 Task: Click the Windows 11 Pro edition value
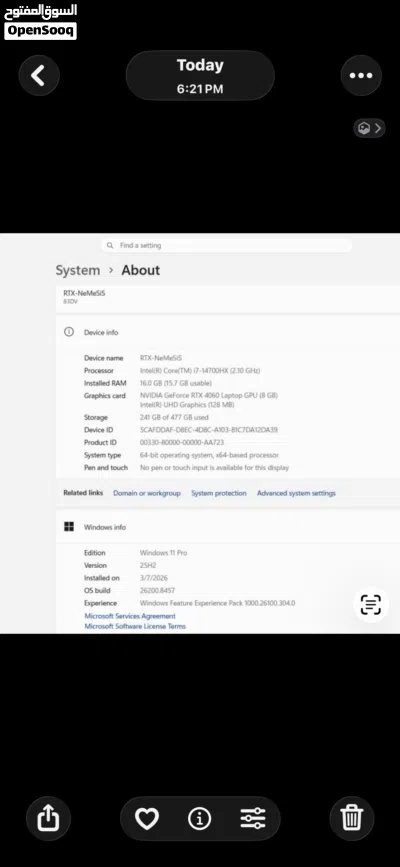163,553
